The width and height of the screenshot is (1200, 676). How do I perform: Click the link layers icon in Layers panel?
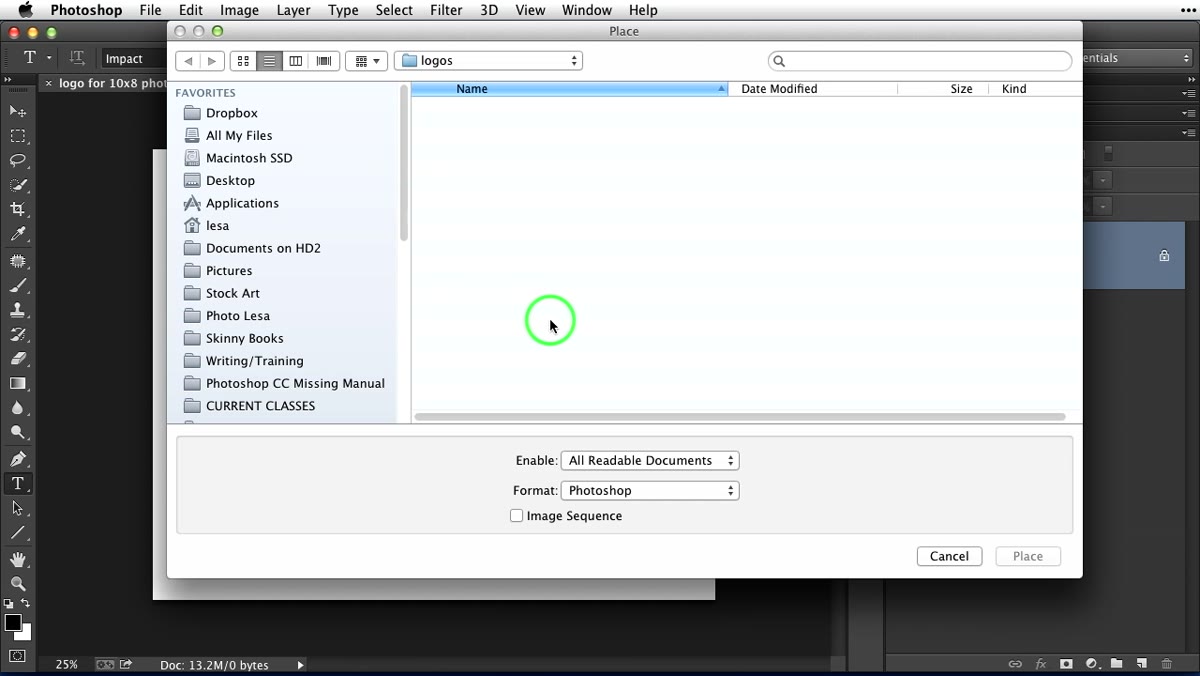tap(1015, 664)
